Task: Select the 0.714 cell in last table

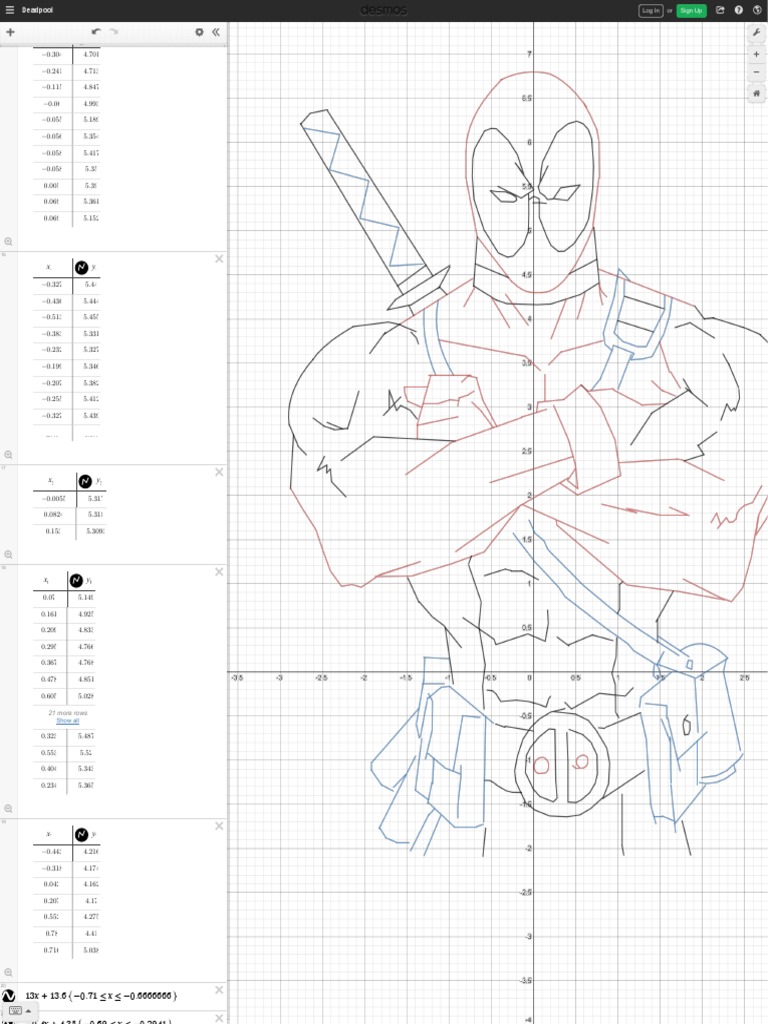Action: tap(53, 950)
